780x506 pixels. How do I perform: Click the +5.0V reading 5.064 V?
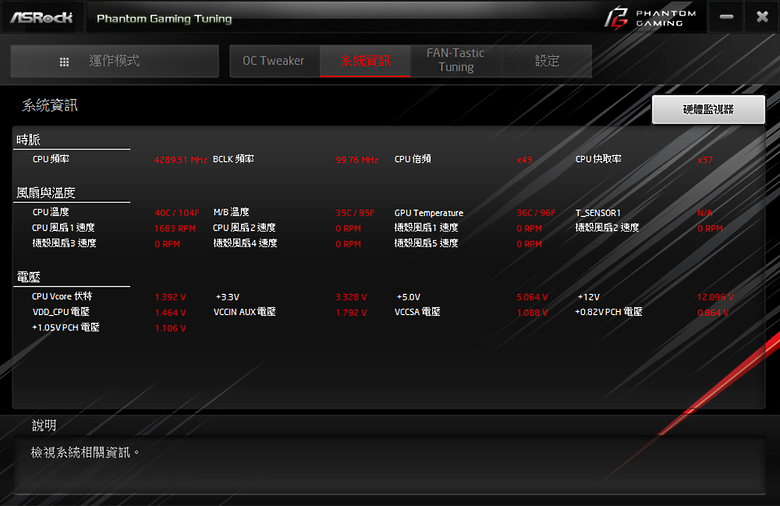(x=532, y=297)
